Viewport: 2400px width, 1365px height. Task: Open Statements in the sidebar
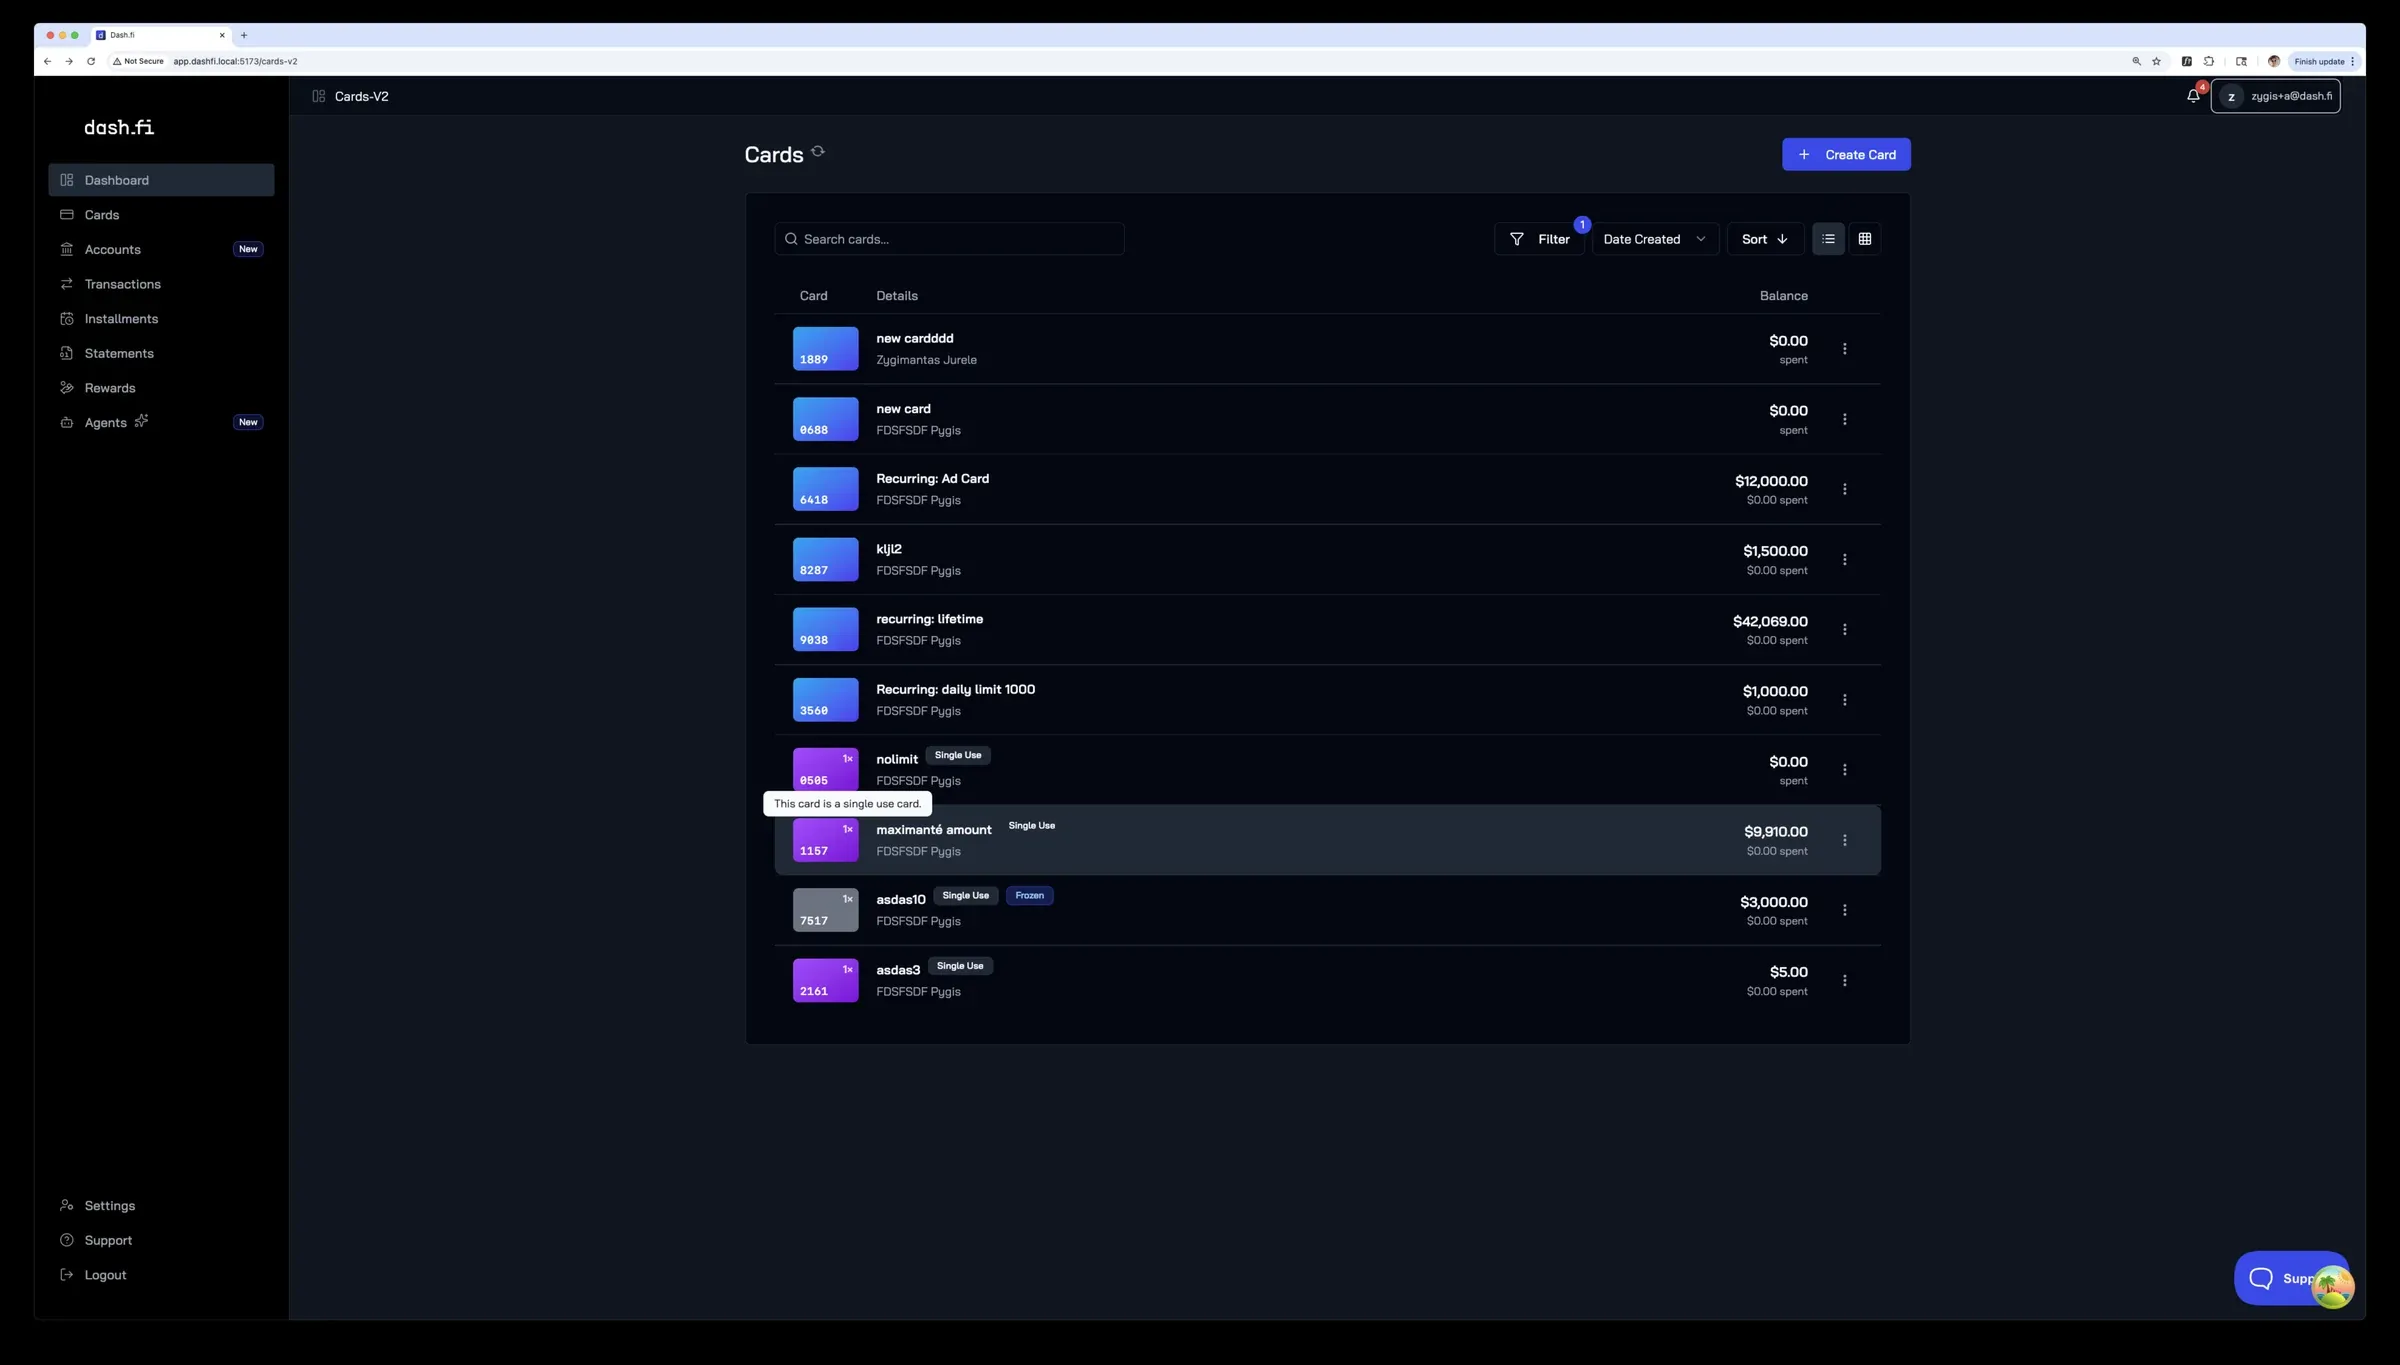(x=161, y=353)
